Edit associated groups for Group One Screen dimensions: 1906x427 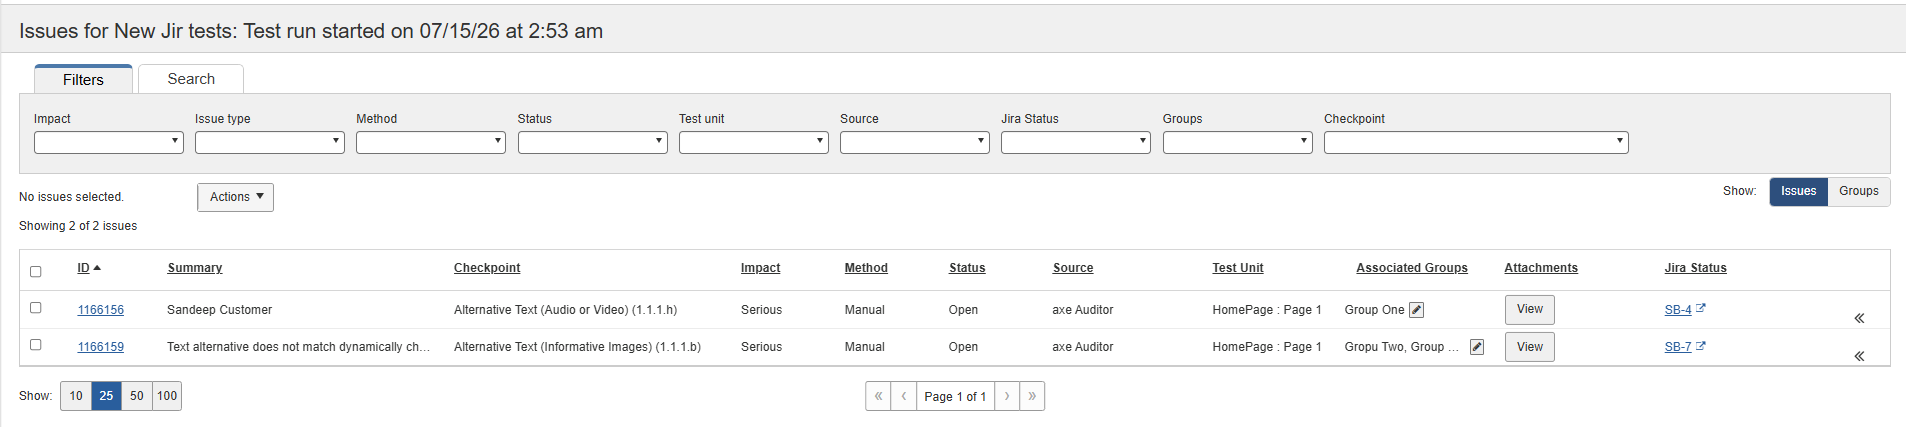(1416, 310)
